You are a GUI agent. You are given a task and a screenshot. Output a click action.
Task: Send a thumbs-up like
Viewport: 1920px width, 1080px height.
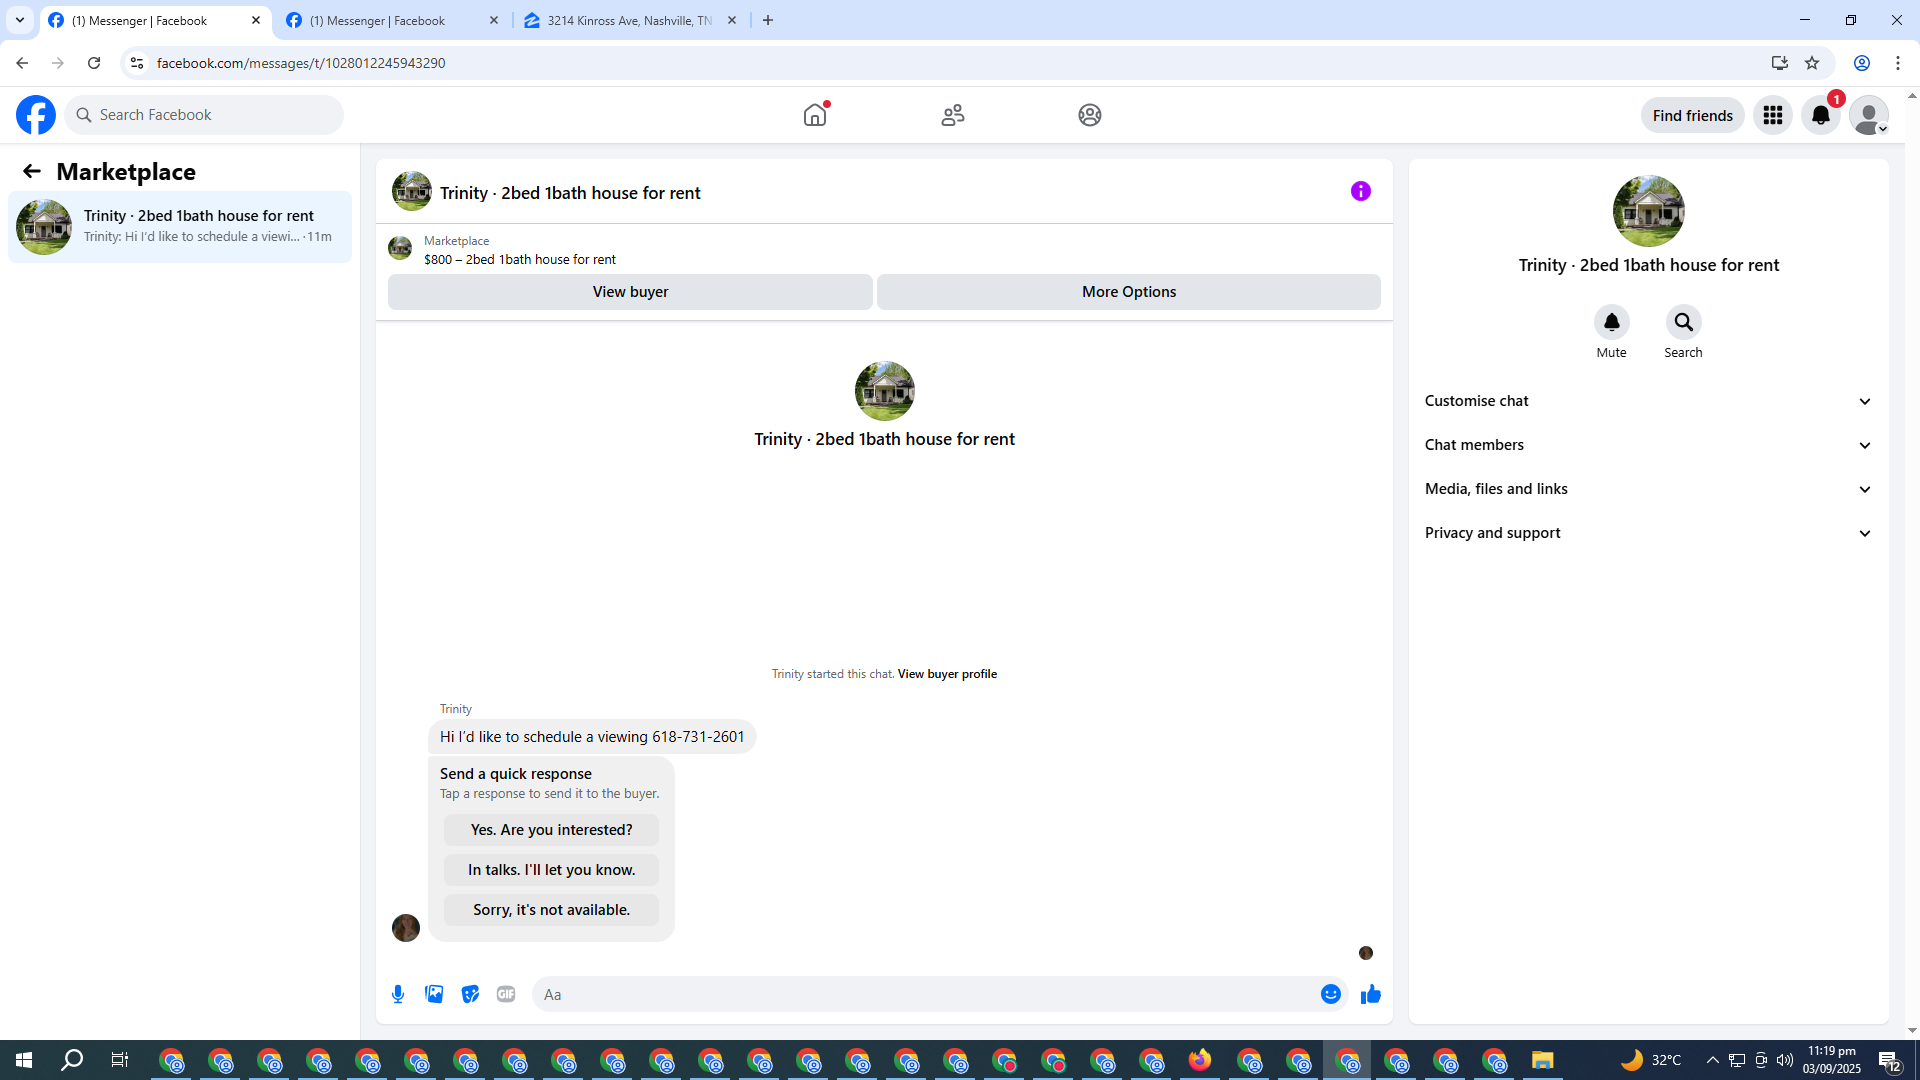click(x=1371, y=994)
